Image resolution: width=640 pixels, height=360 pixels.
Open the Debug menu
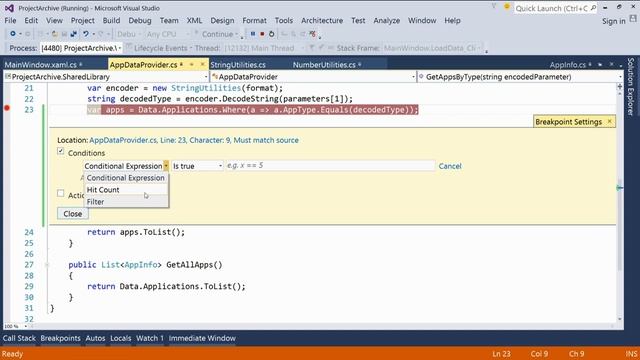pyautogui.click(x=140, y=20)
